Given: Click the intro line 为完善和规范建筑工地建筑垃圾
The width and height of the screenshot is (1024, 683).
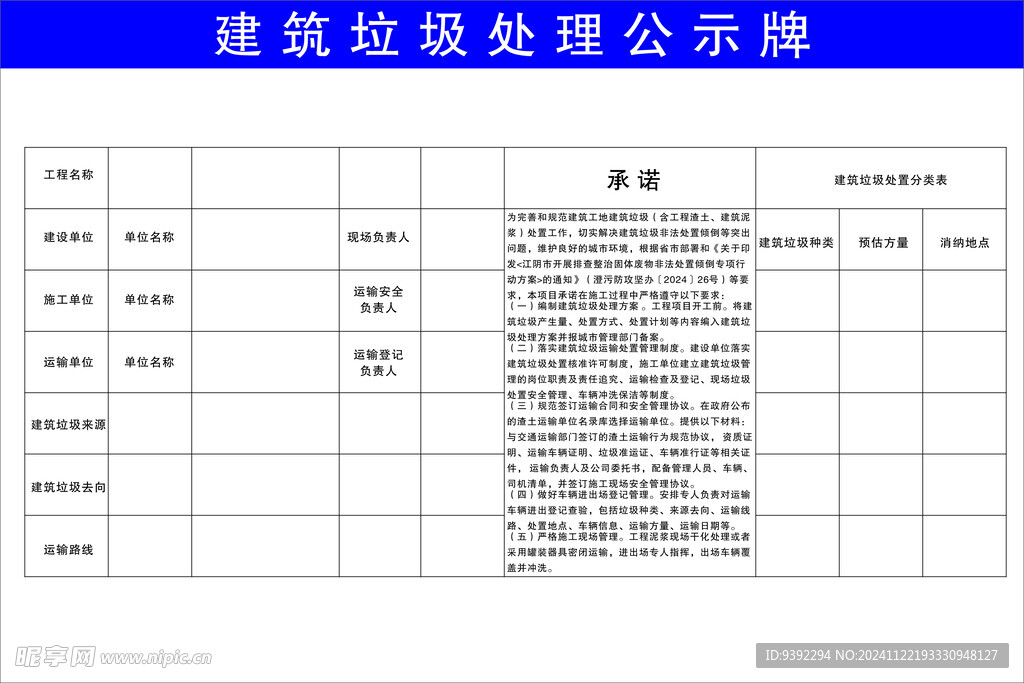Looking at the screenshot, I should (x=628, y=217).
